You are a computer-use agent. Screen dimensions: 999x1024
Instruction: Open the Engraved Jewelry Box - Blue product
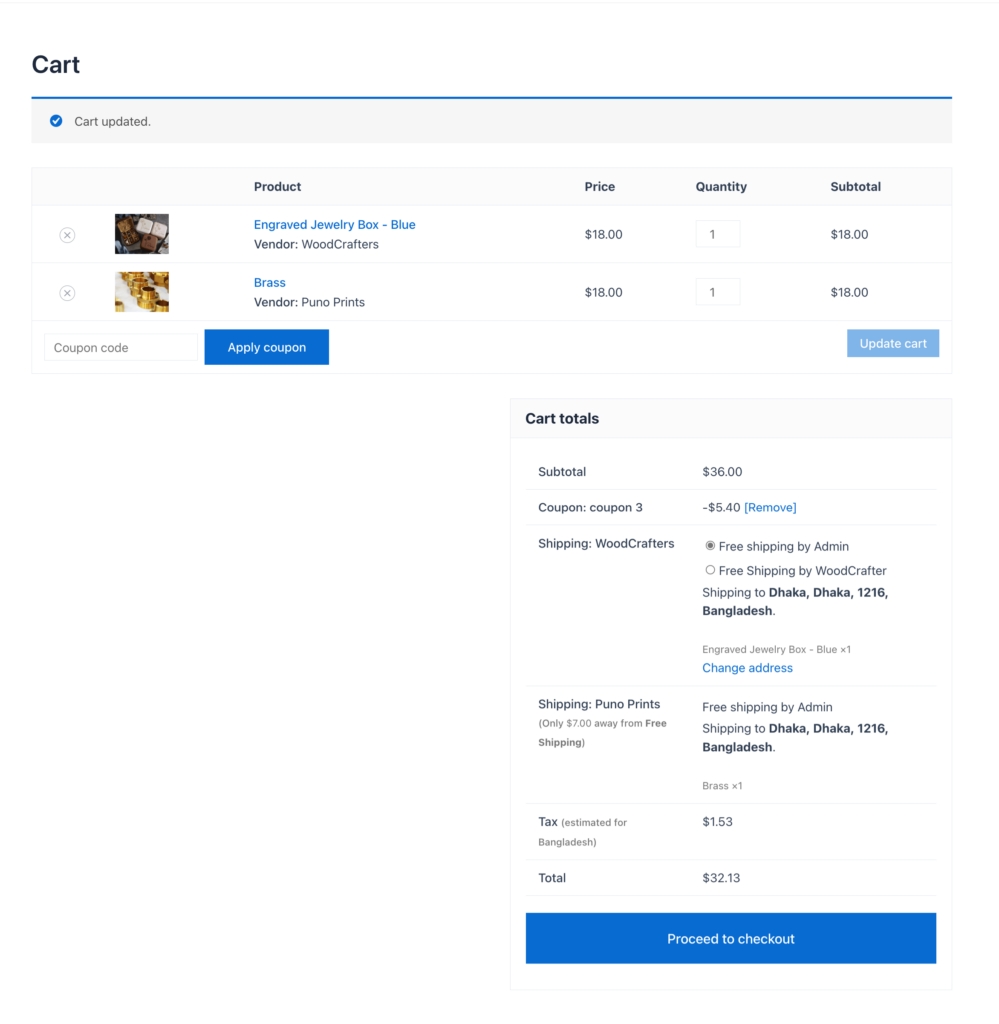point(334,224)
